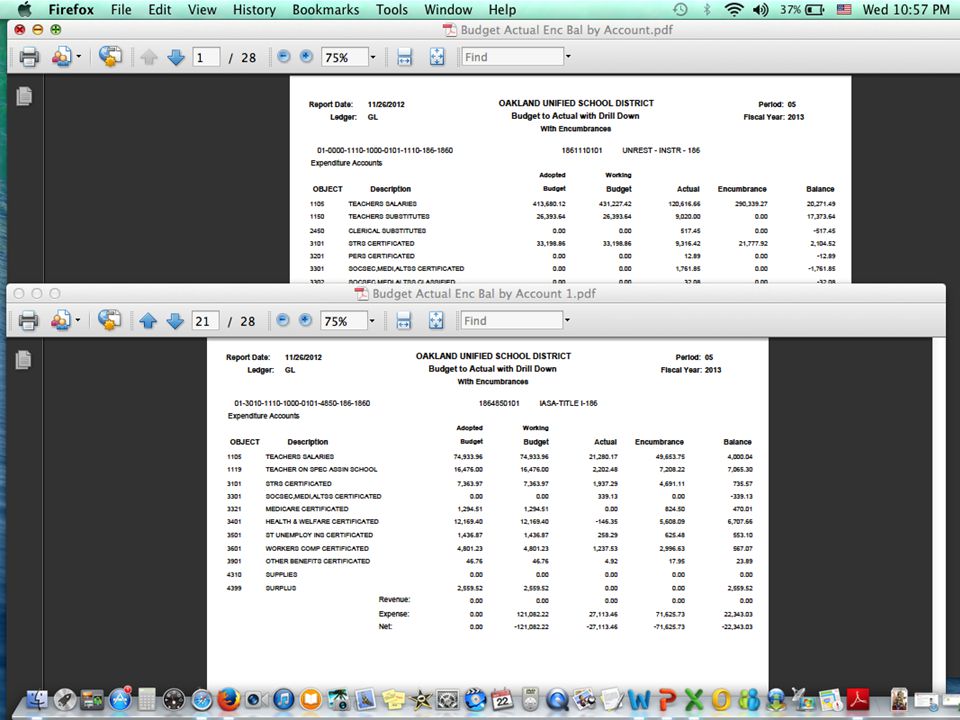
Task: Open the View menu
Action: (202, 10)
